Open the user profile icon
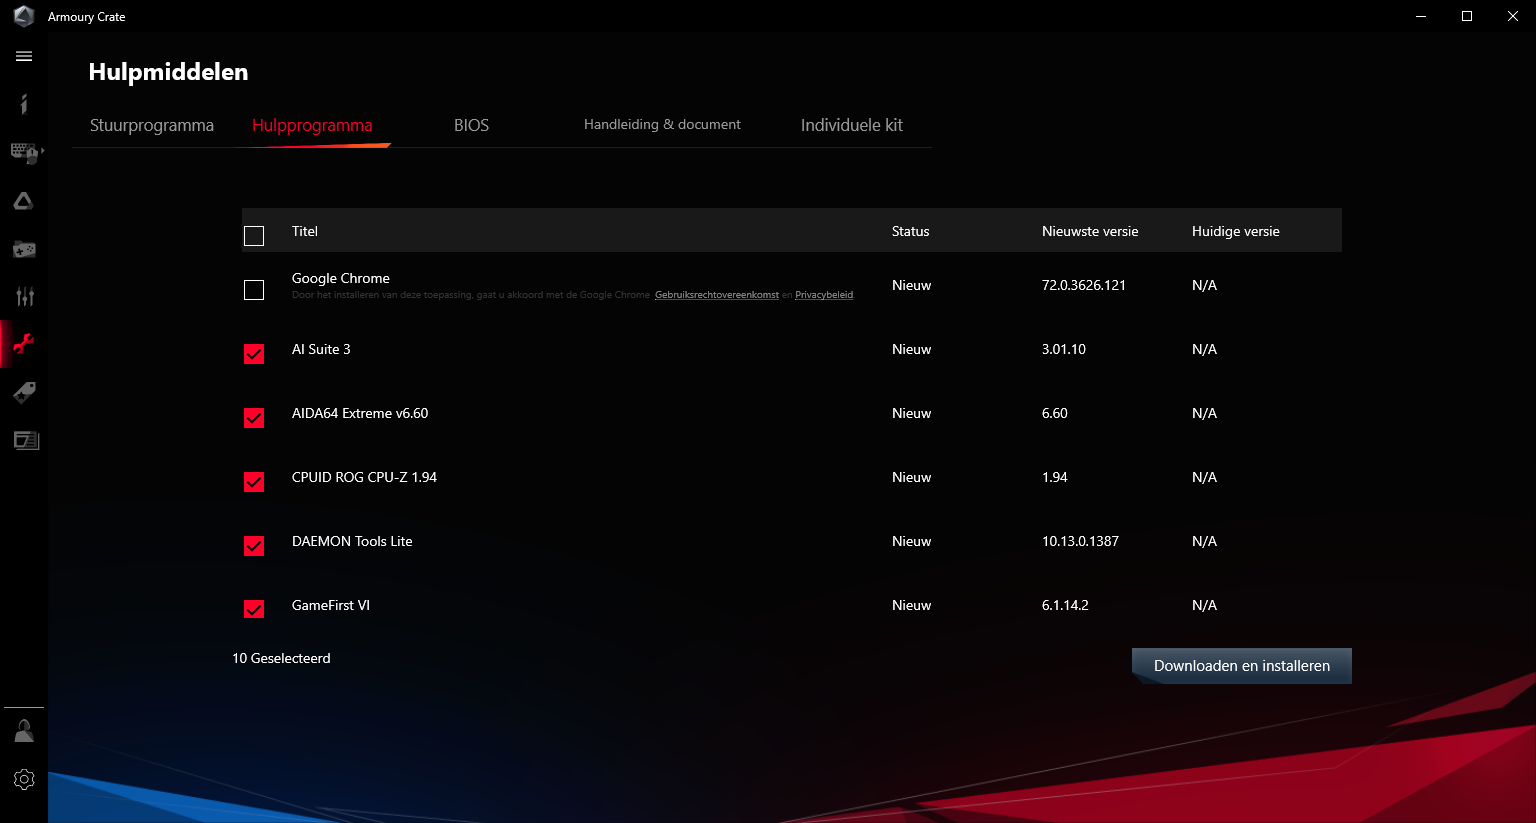This screenshot has width=1536, height=823. pyautogui.click(x=24, y=731)
